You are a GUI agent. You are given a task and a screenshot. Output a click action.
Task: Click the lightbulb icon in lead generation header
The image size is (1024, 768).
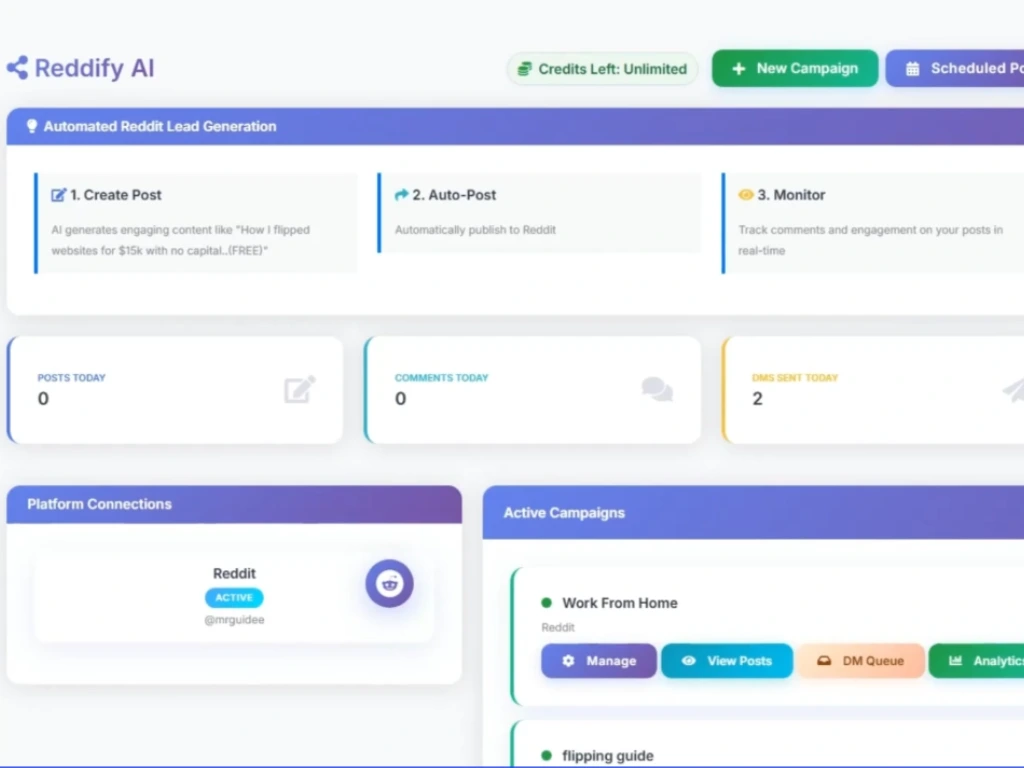[x=31, y=127]
